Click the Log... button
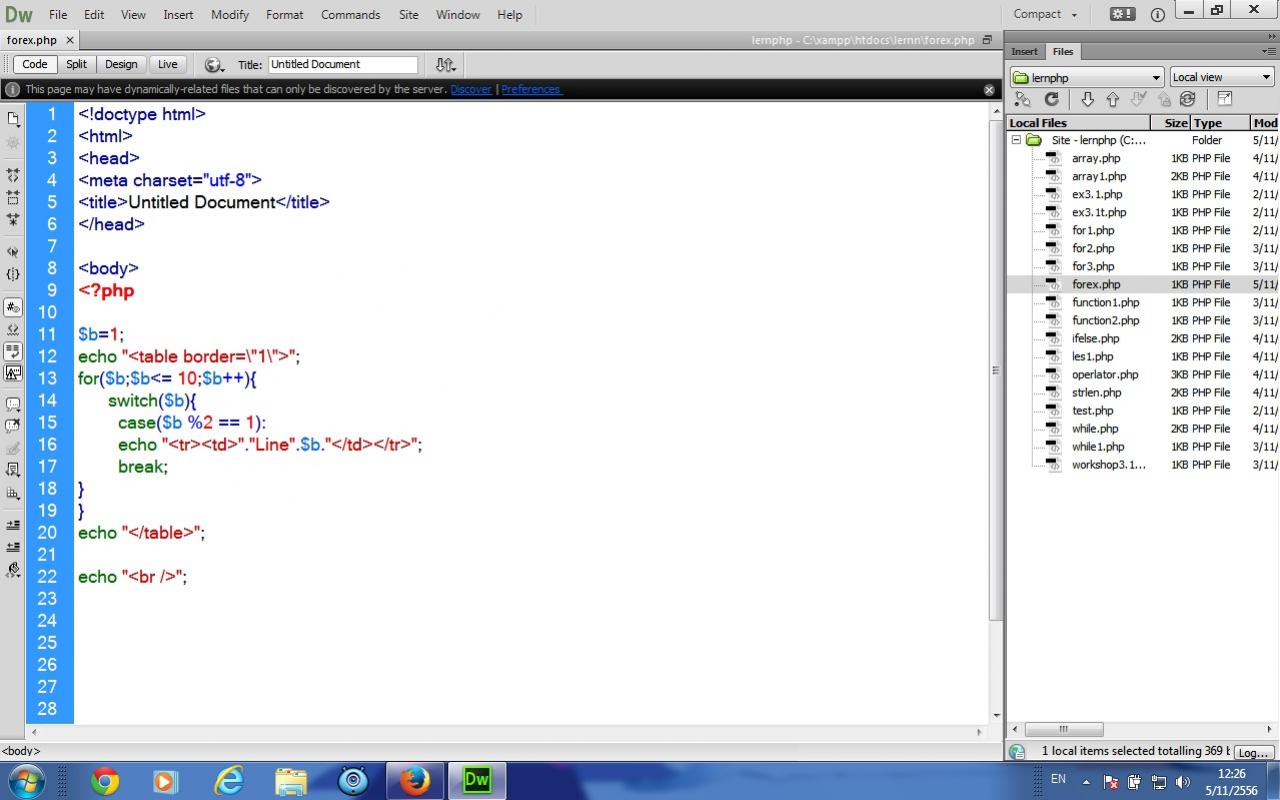 click(1253, 752)
